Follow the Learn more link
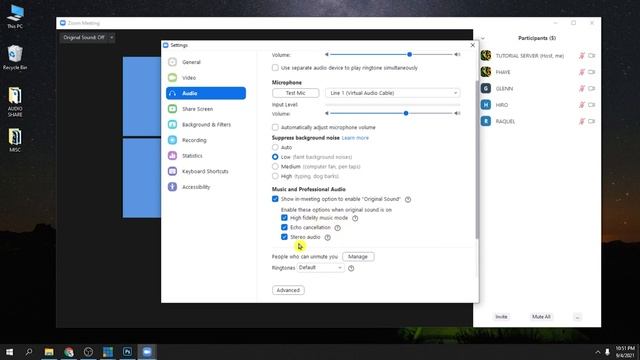The width and height of the screenshot is (640, 360). [355, 138]
